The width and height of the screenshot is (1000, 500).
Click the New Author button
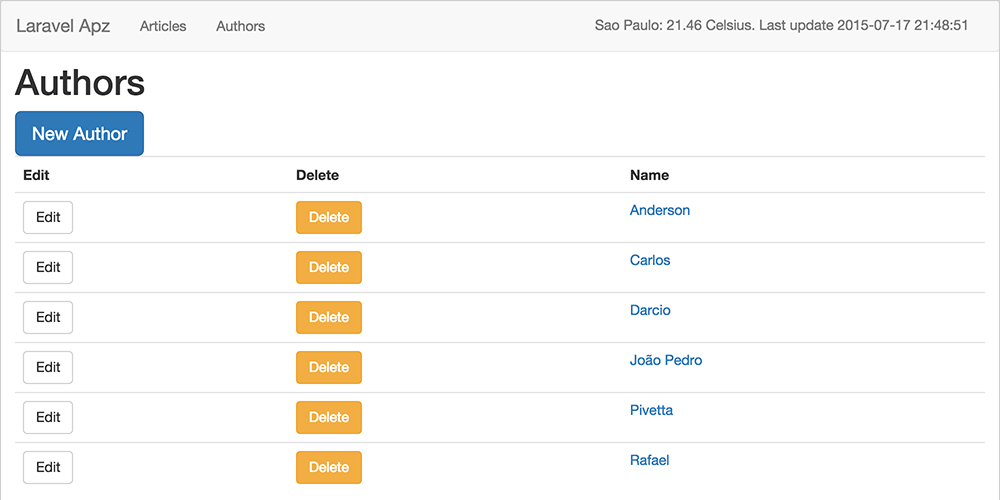[79, 134]
